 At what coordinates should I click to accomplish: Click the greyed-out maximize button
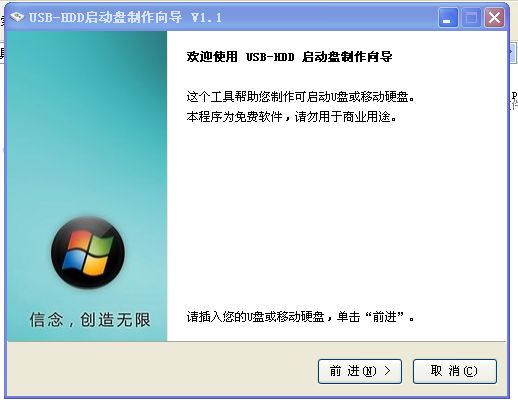pyautogui.click(x=471, y=17)
